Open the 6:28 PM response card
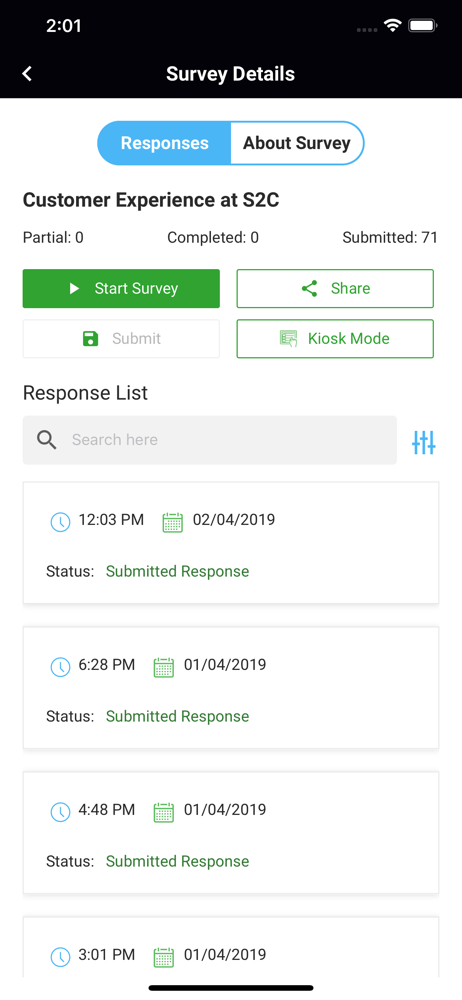The width and height of the screenshot is (462, 1000). (x=231, y=688)
